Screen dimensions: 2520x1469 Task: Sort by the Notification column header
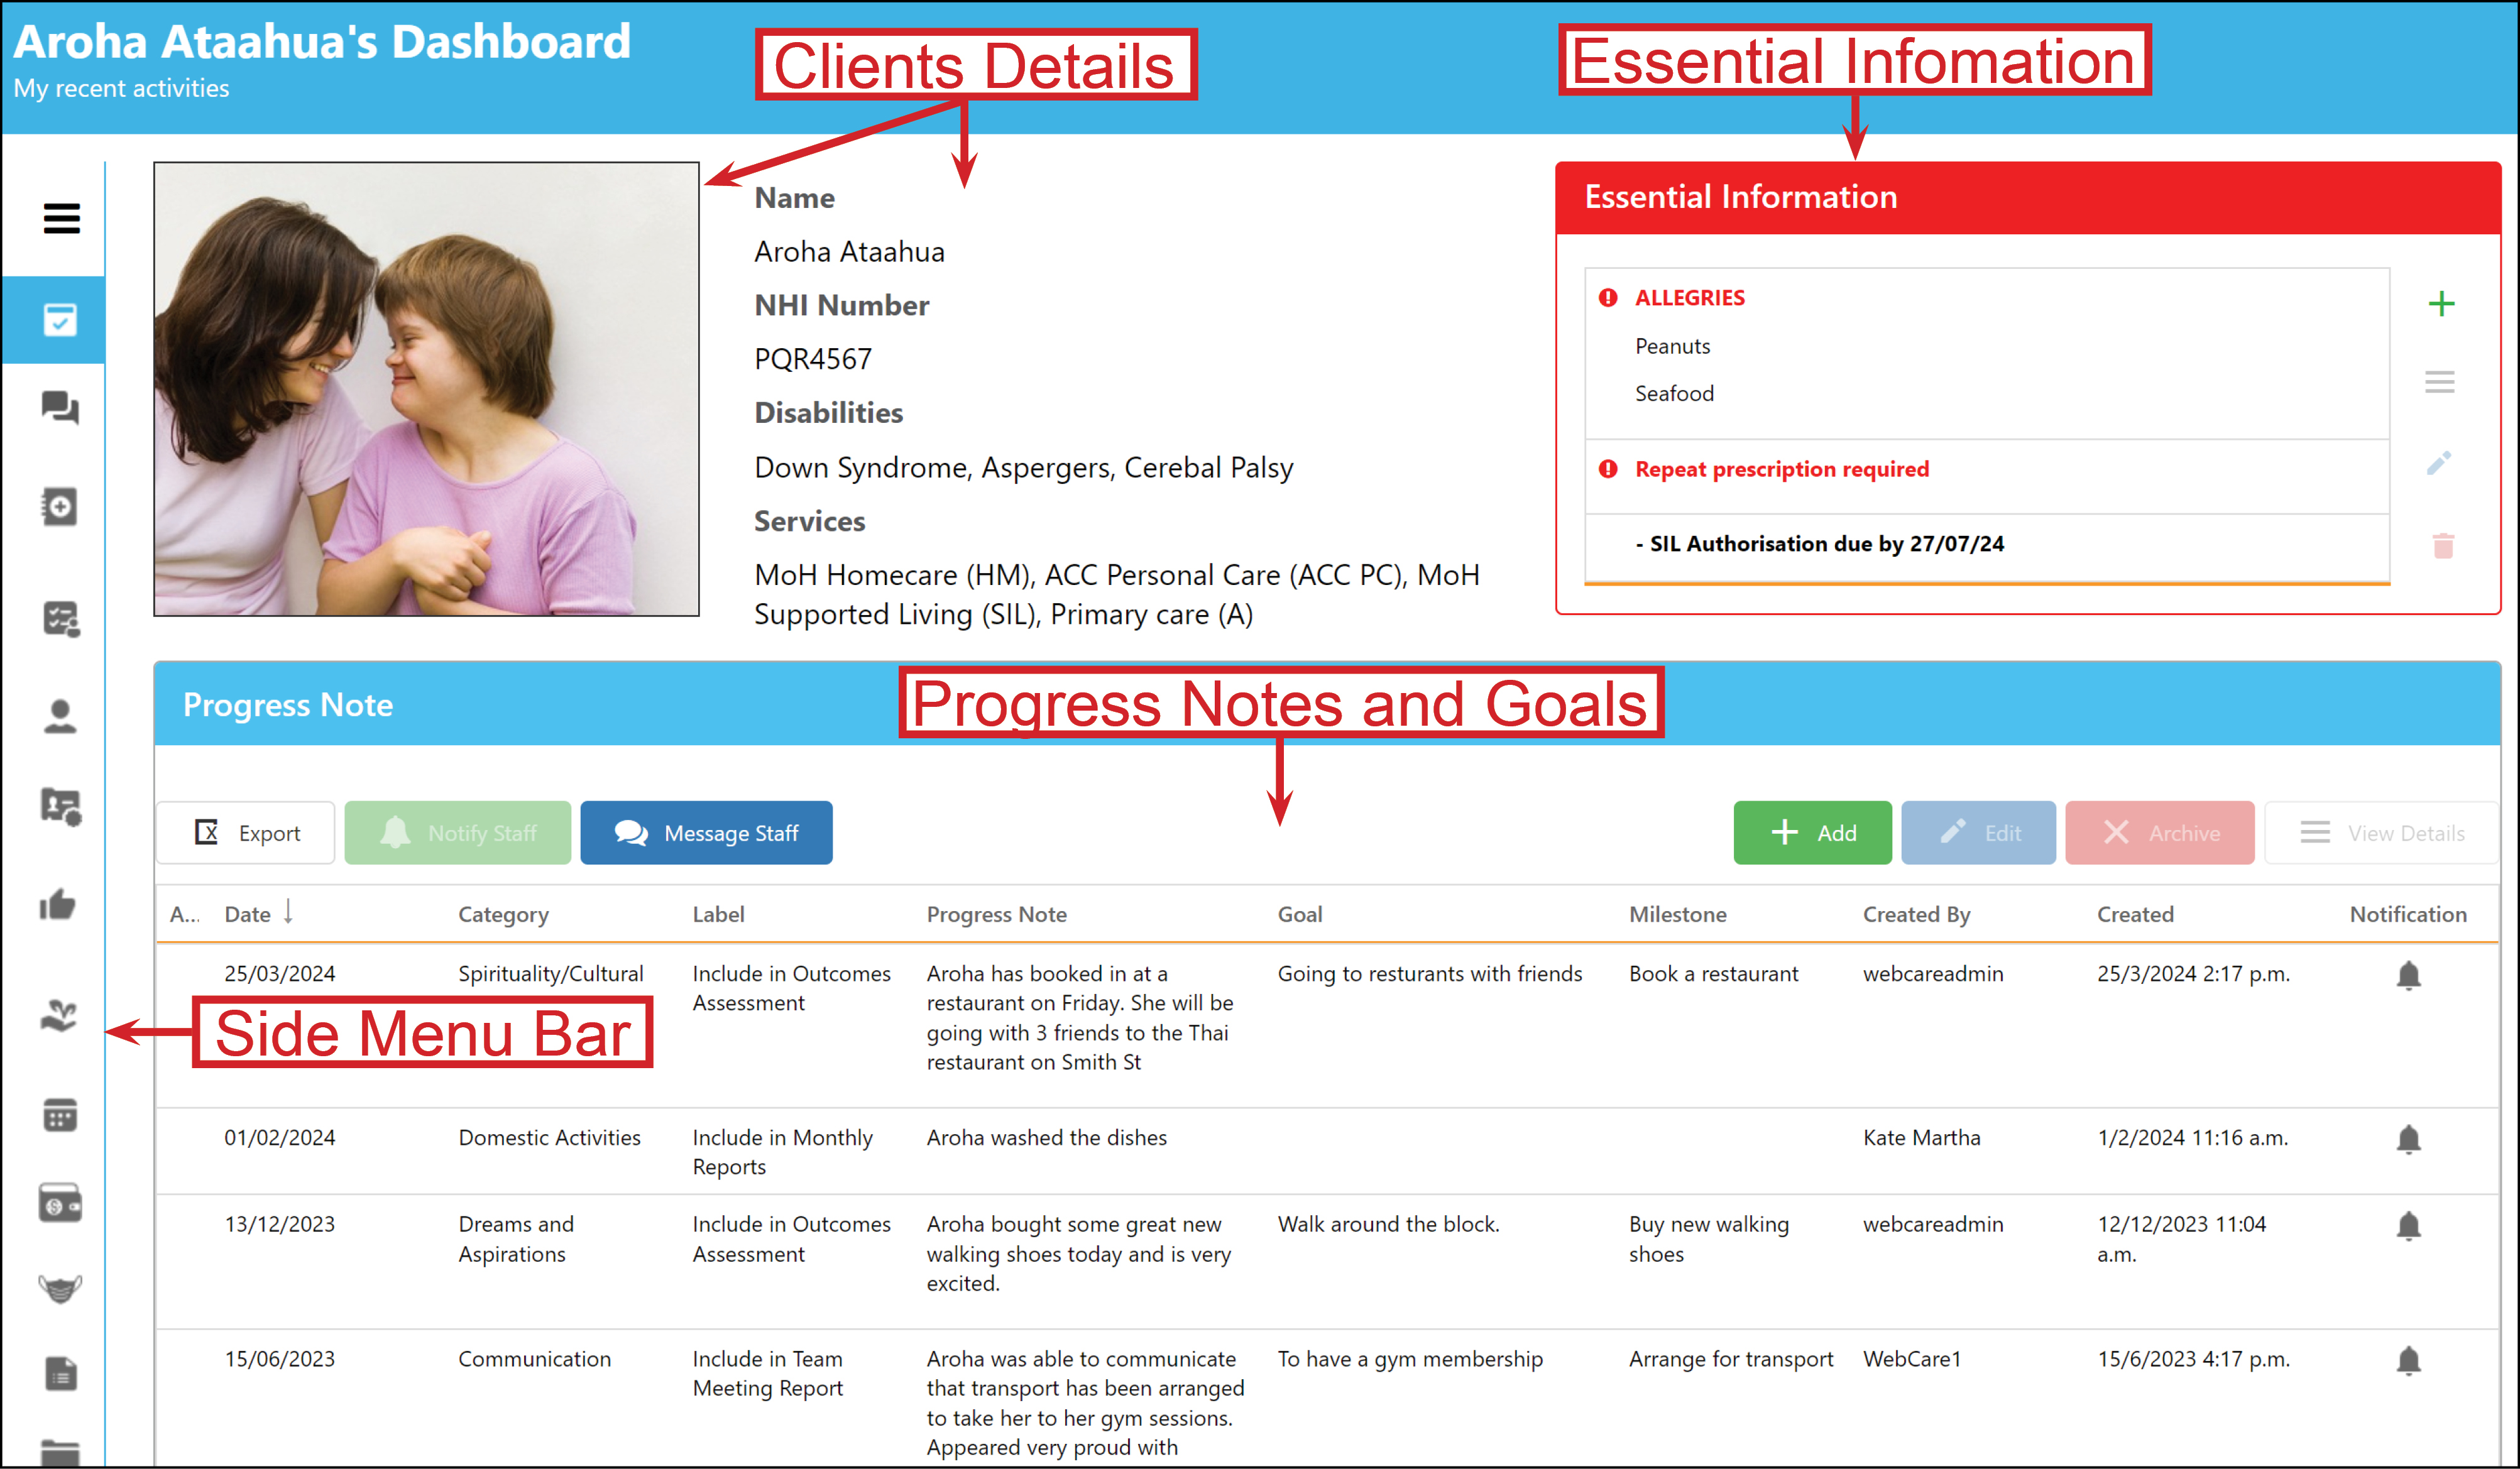click(x=2408, y=914)
